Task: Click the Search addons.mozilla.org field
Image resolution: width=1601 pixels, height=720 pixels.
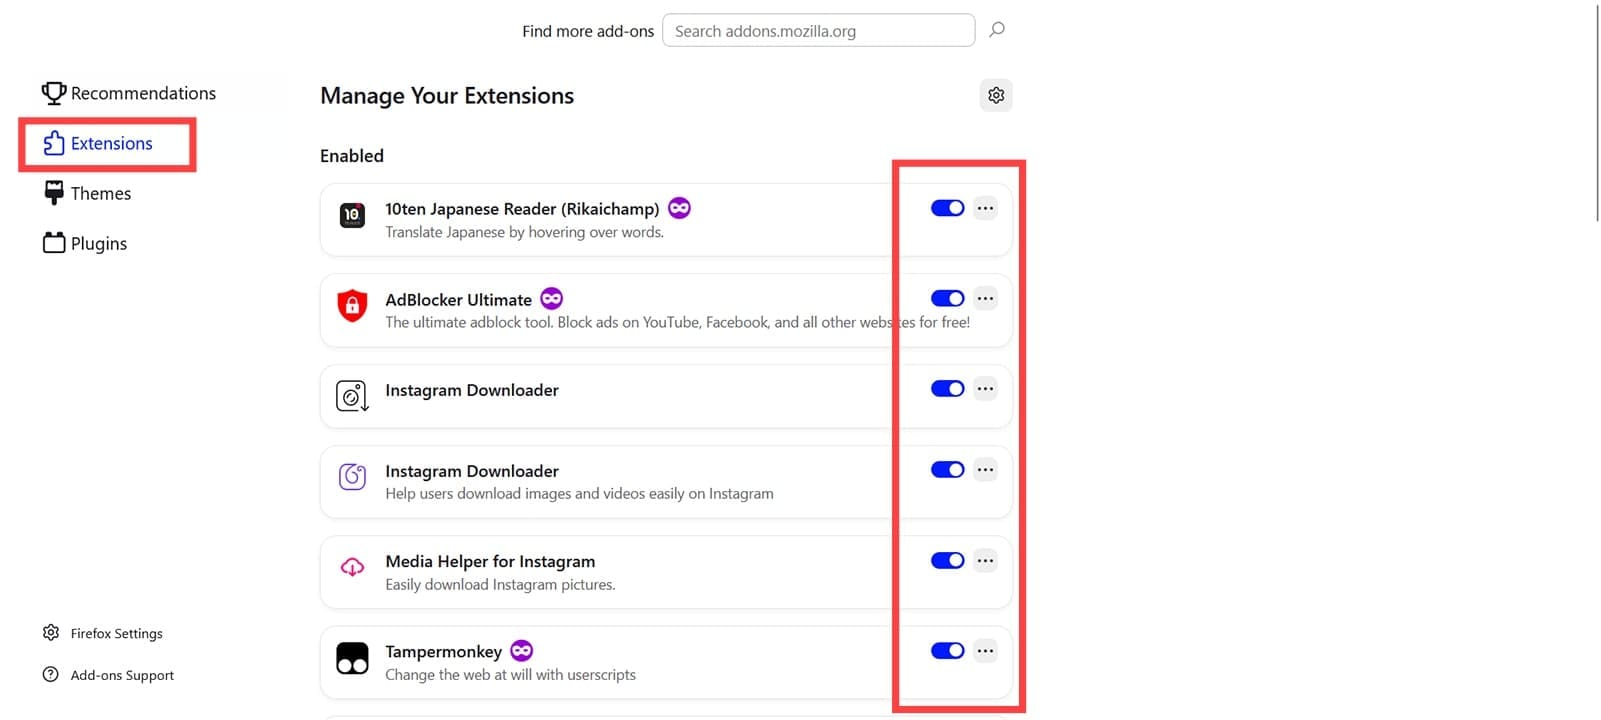Action: (818, 30)
